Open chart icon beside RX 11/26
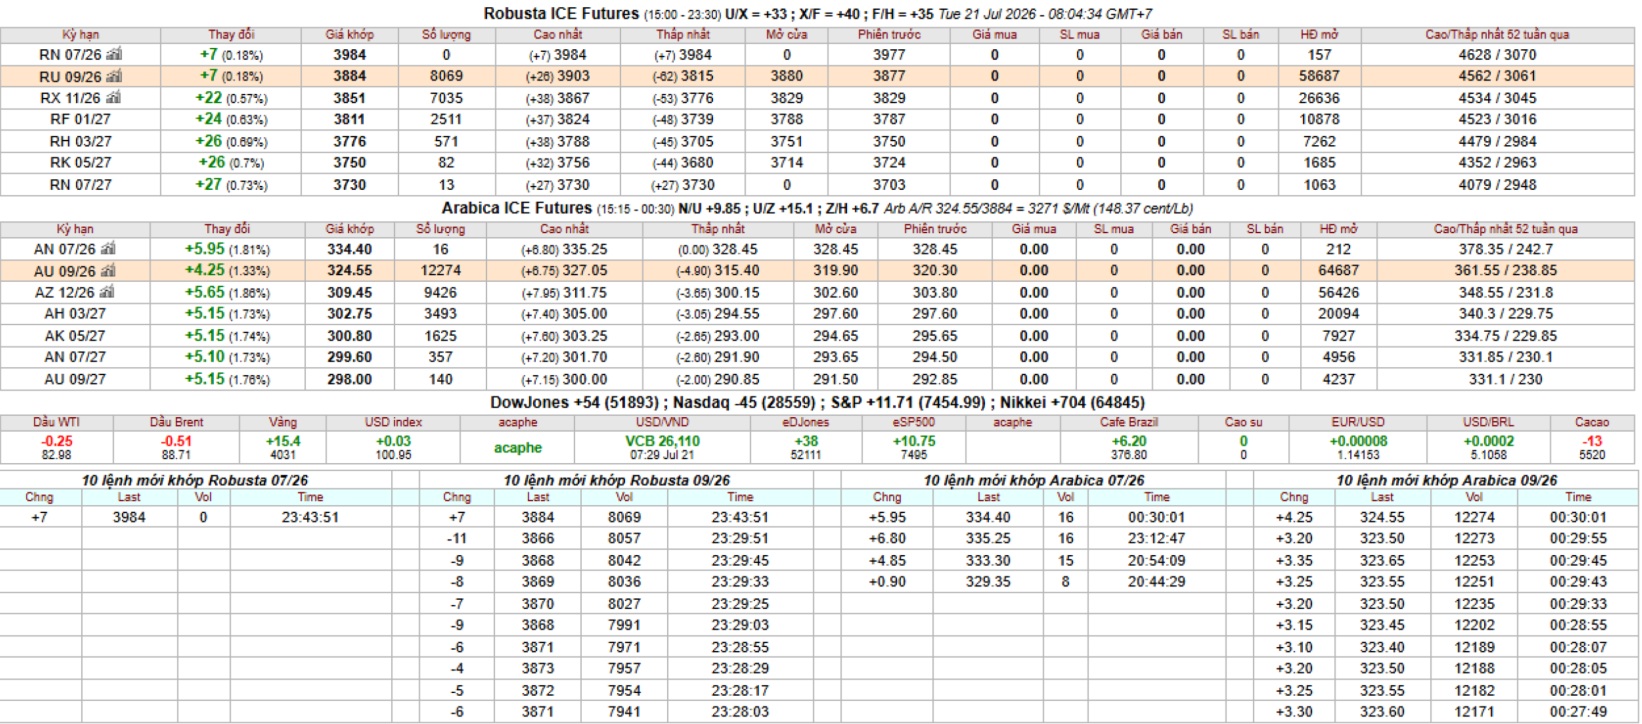This screenshot has height=724, width=1642. tap(113, 98)
